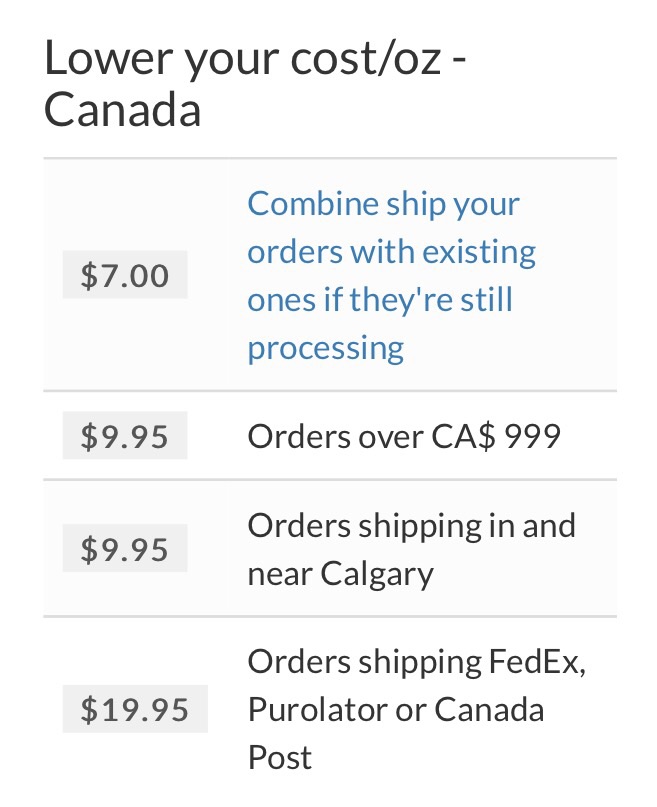657x807 pixels.
Task: Click the Purolator or Canada text line
Action: pos(396,709)
